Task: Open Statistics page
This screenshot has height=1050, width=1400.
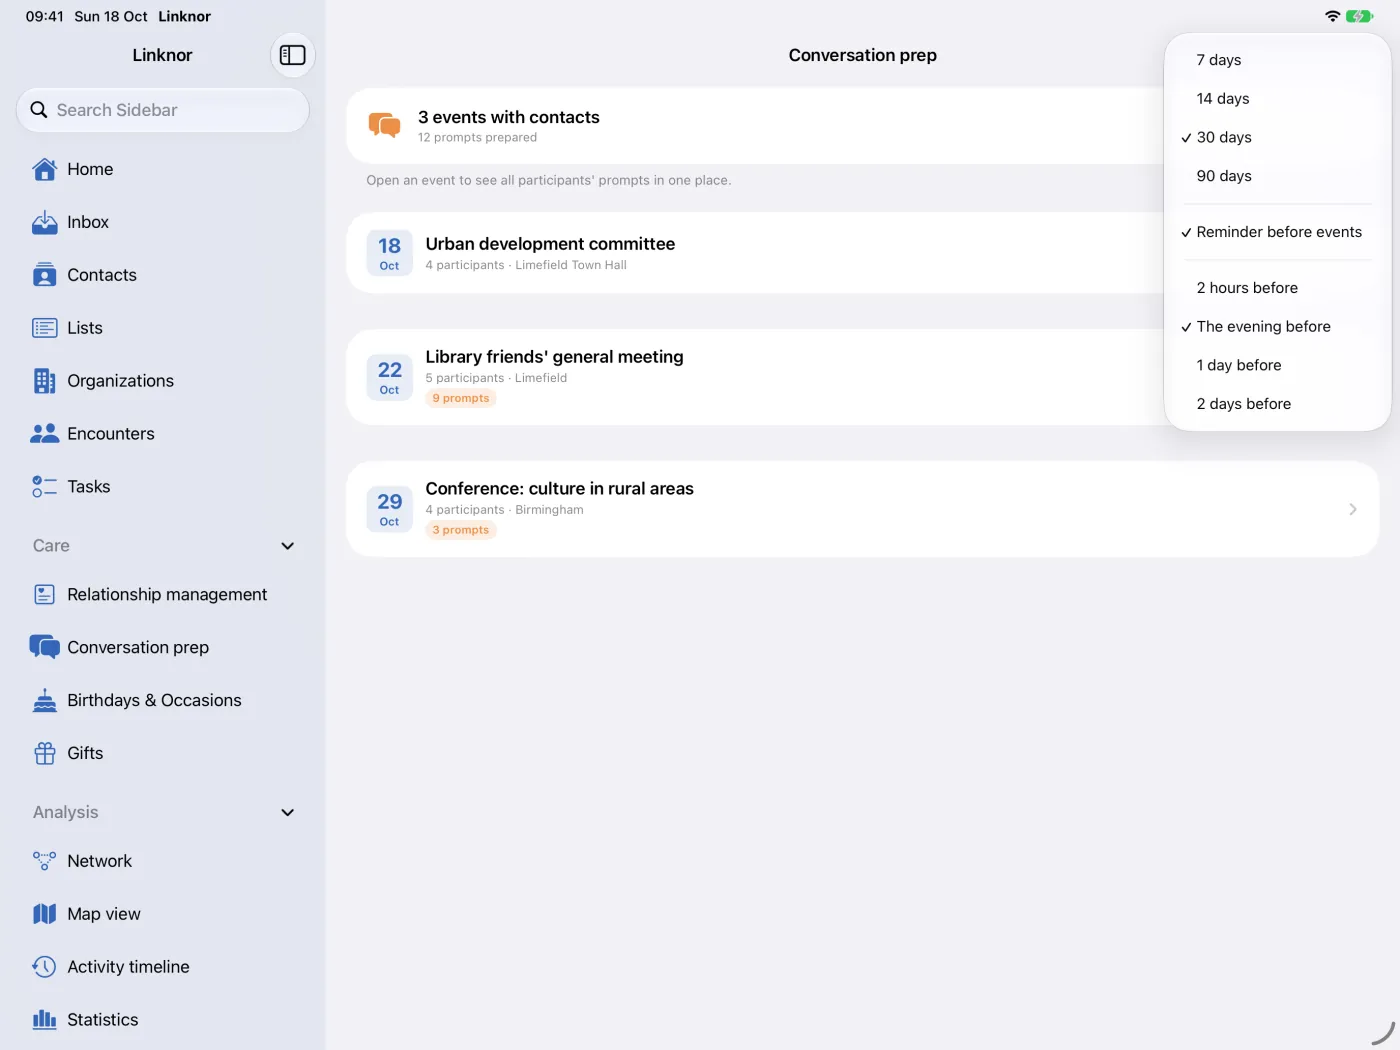Action: point(163,1019)
